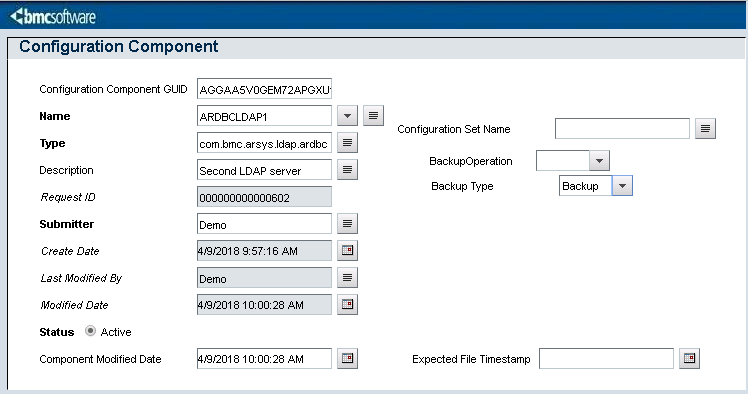Click the Status label

click(57, 332)
